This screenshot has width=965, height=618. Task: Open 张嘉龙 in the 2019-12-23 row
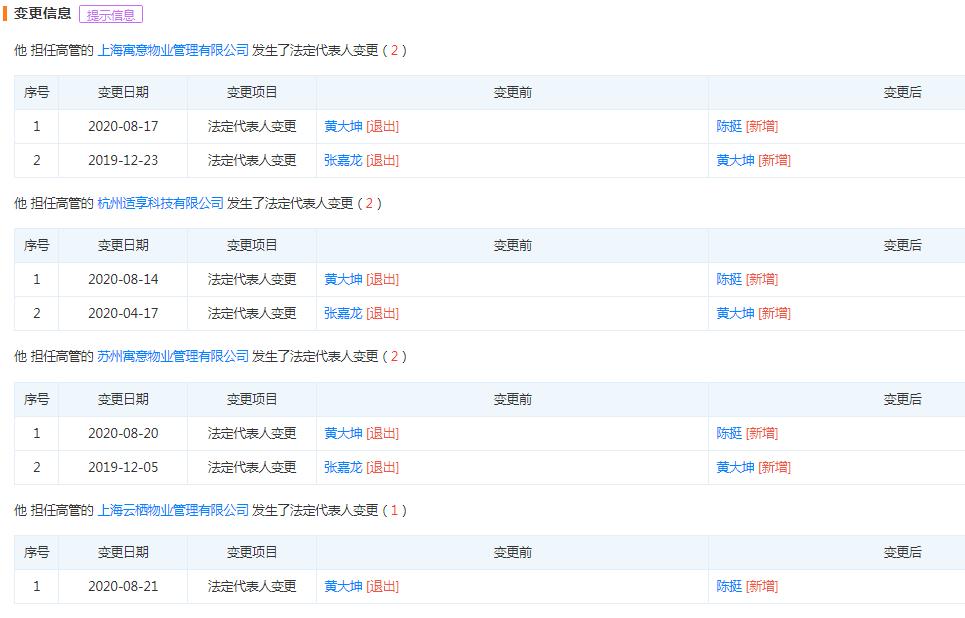[343, 160]
